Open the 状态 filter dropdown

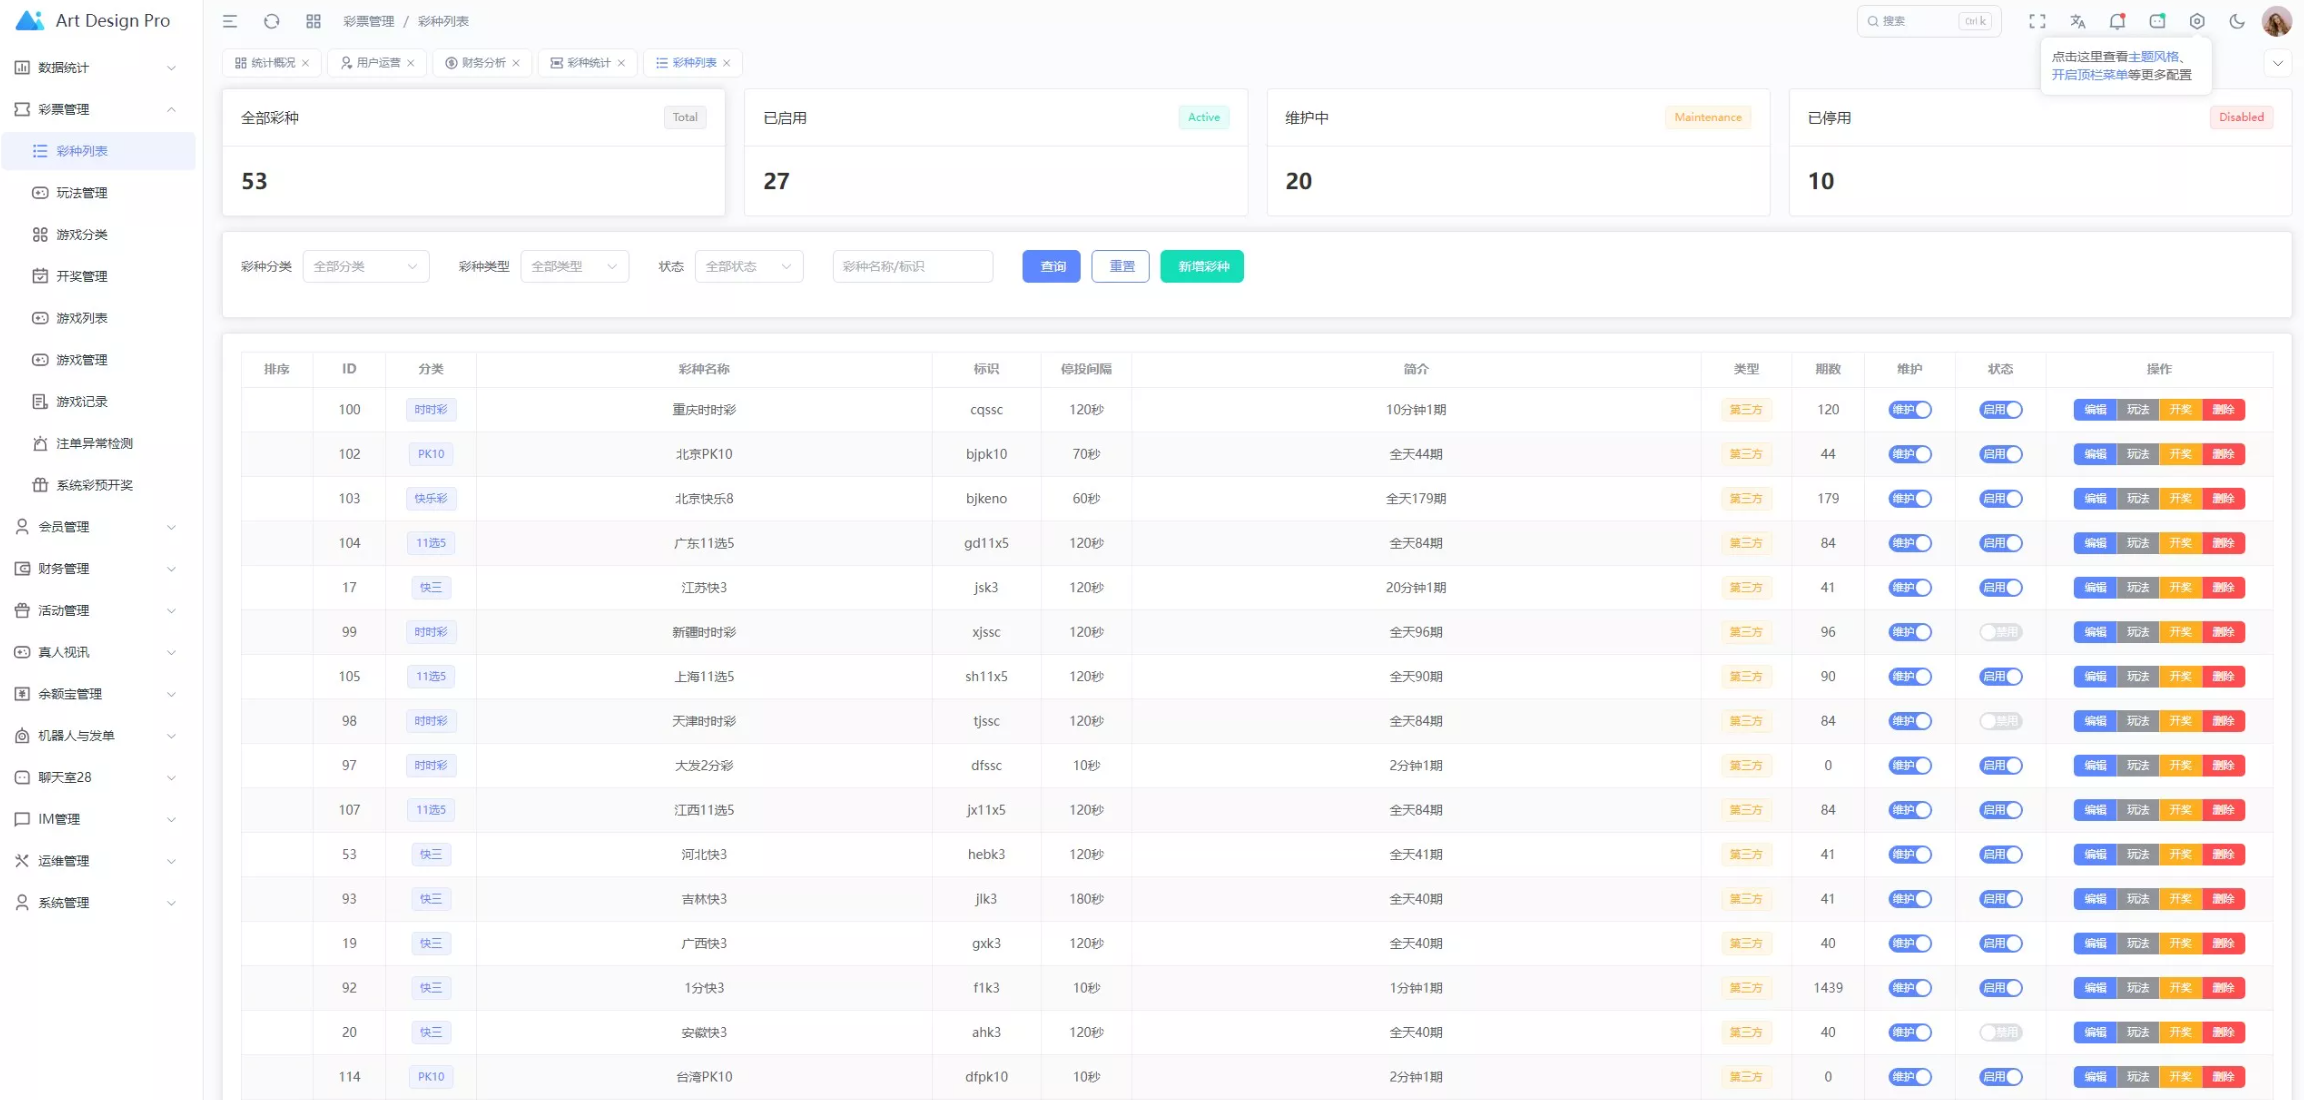pos(748,266)
